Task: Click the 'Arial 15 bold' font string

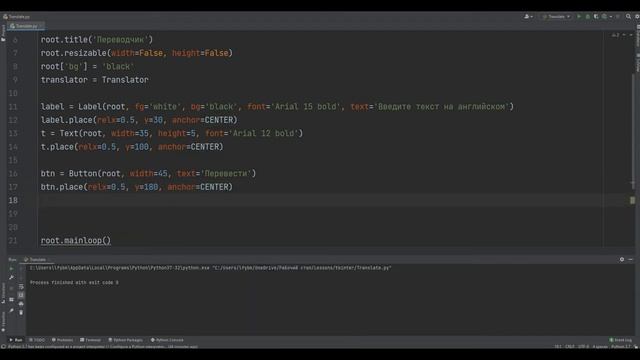Action: pos(305,107)
